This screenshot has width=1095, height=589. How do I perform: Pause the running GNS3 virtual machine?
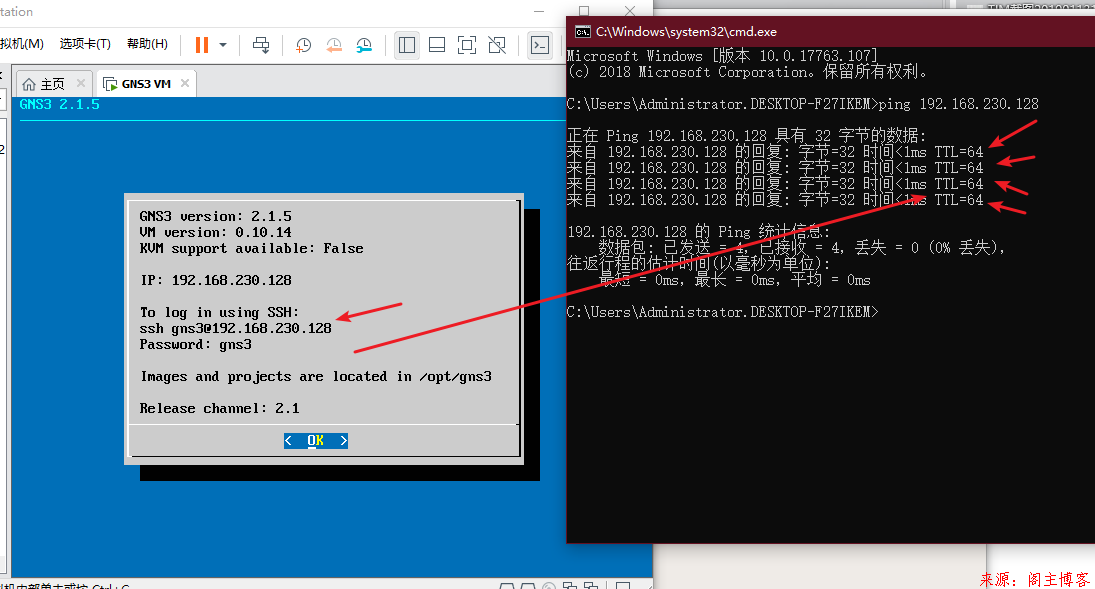click(x=202, y=45)
